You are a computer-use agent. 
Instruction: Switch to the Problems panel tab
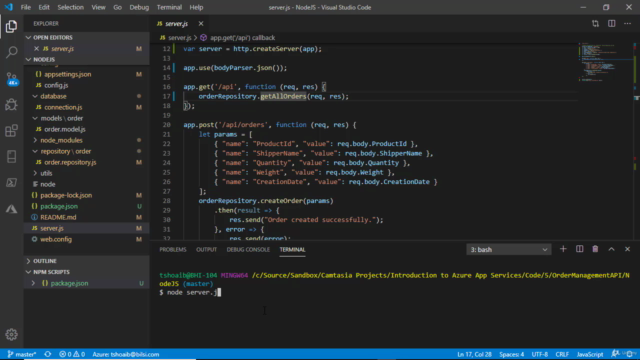click(x=173, y=249)
